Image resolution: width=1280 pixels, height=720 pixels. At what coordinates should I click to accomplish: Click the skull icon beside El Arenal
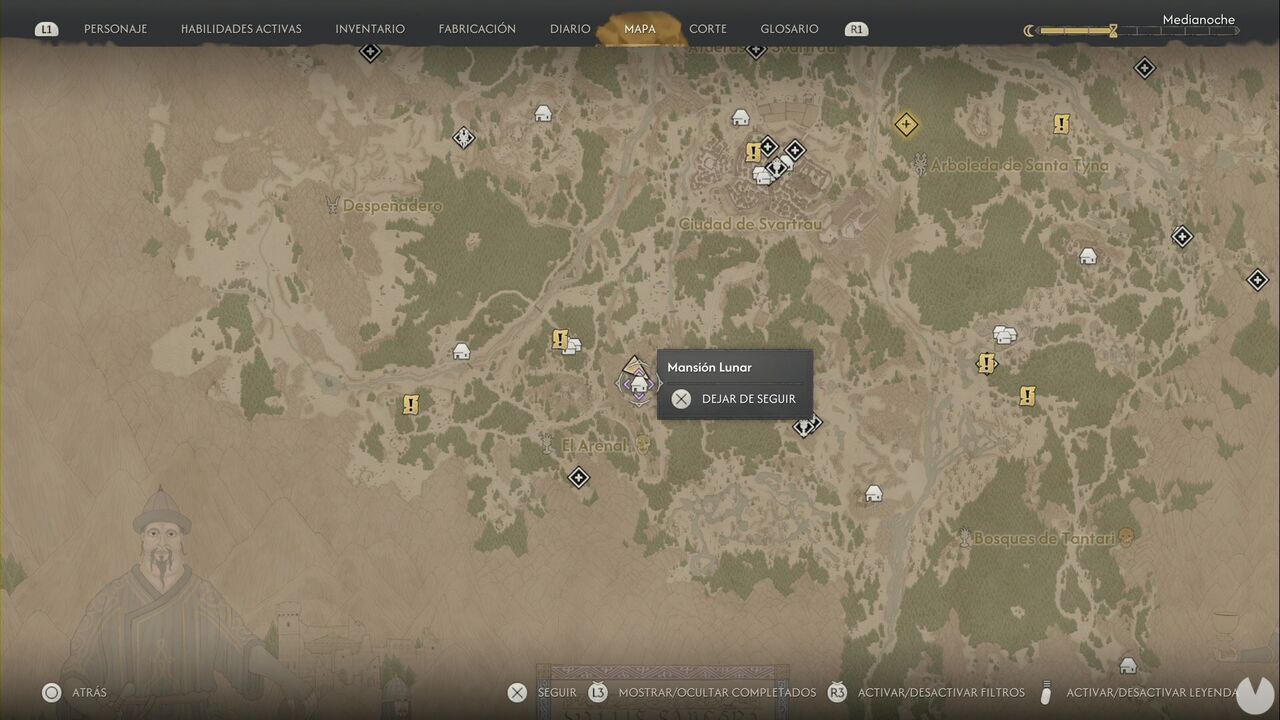[643, 445]
